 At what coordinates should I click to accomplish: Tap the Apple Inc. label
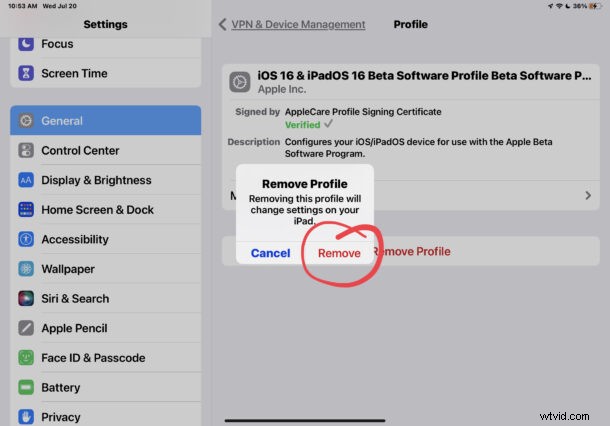[282, 89]
